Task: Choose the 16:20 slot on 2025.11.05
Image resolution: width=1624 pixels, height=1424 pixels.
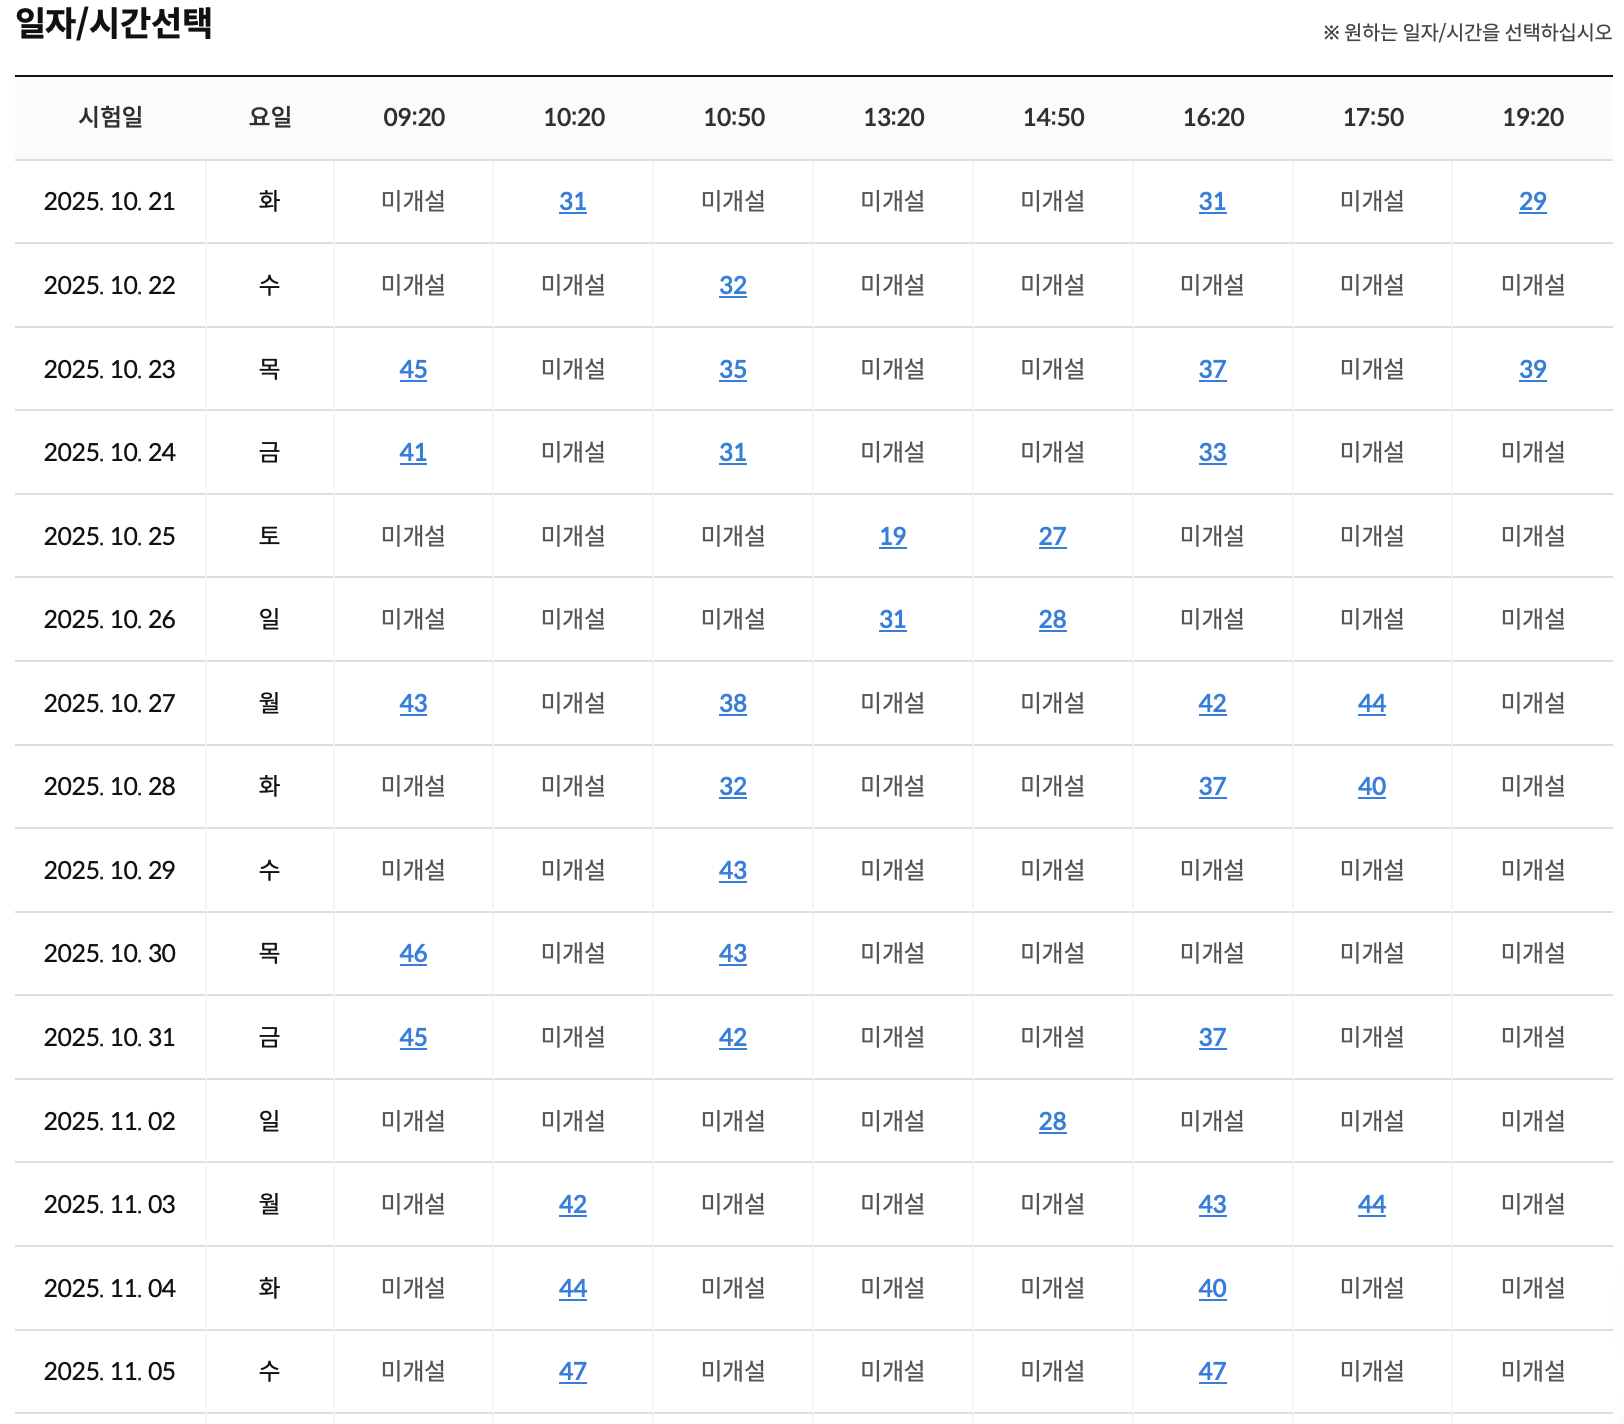Action: tap(1213, 1372)
